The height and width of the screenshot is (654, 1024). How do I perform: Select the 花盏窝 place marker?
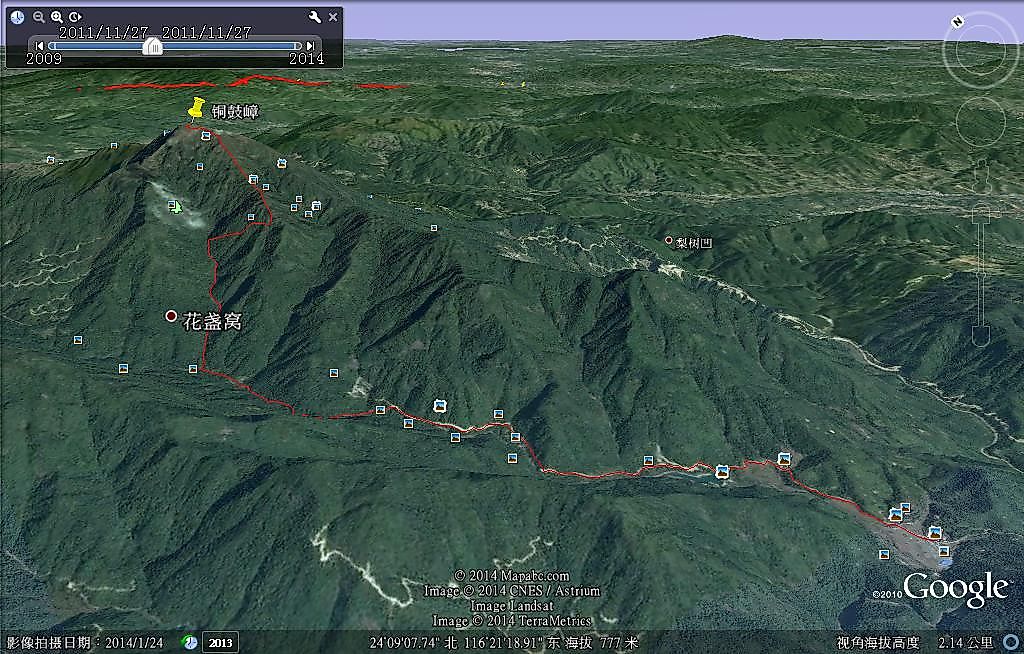pos(172,316)
